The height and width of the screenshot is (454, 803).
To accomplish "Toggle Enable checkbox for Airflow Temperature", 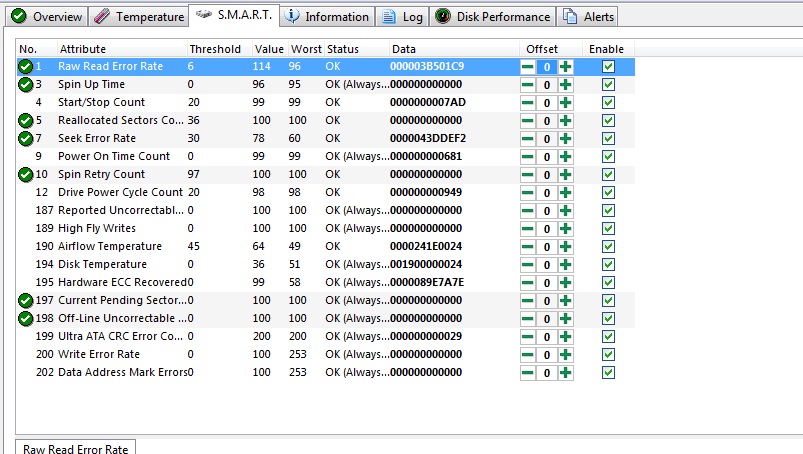I will tap(608, 247).
